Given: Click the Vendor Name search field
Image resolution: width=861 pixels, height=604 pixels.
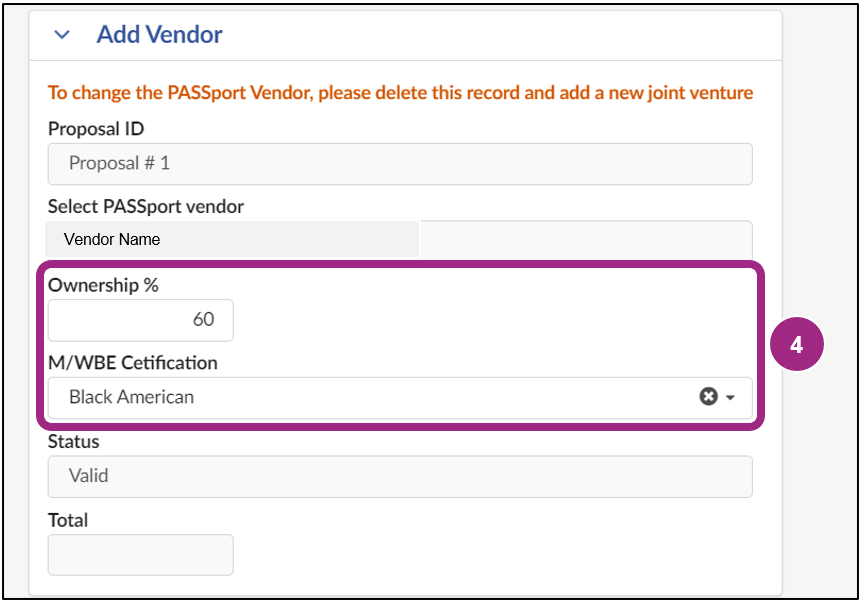Looking at the screenshot, I should [x=232, y=239].
